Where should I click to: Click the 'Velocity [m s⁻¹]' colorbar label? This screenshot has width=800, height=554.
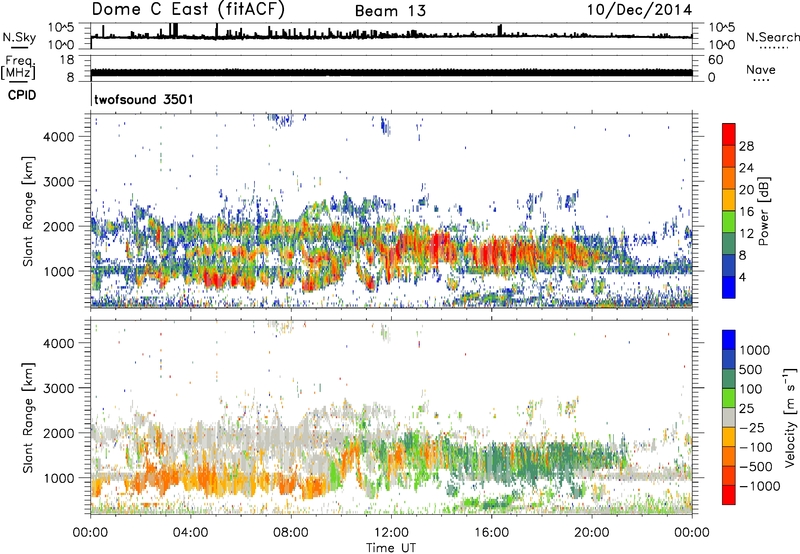[x=790, y=417]
